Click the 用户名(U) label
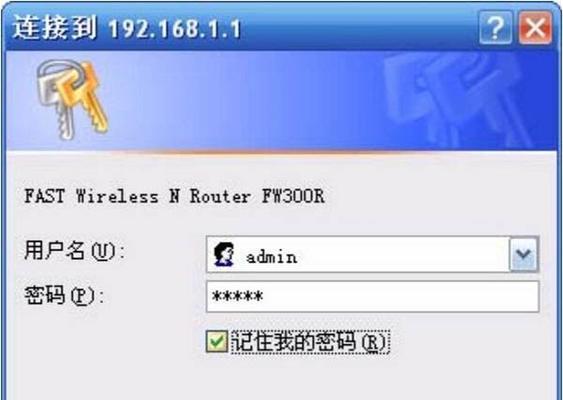Viewport: 563px width, 400px height. pyautogui.click(x=74, y=251)
